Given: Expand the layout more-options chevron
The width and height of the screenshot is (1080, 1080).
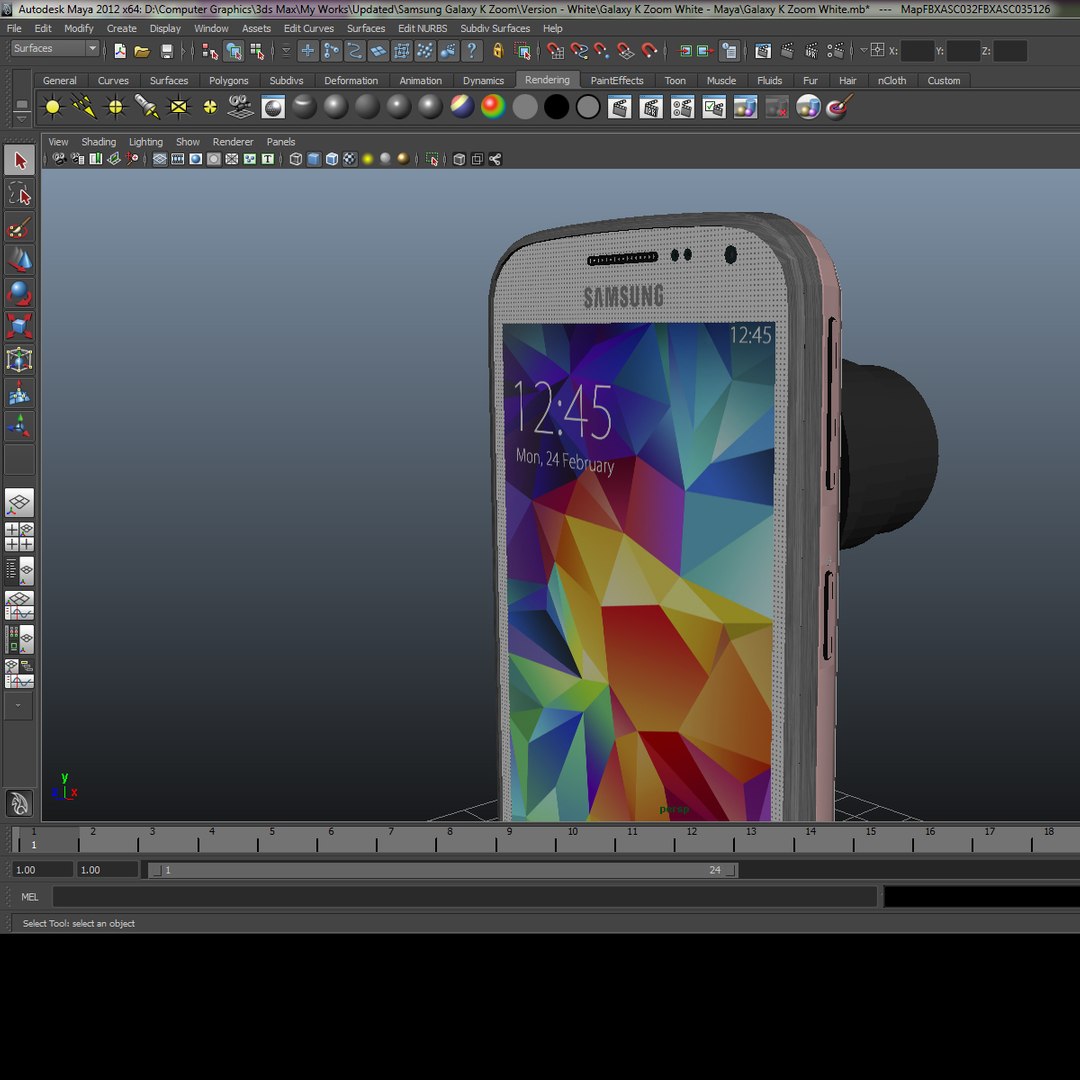Looking at the screenshot, I should [19, 707].
